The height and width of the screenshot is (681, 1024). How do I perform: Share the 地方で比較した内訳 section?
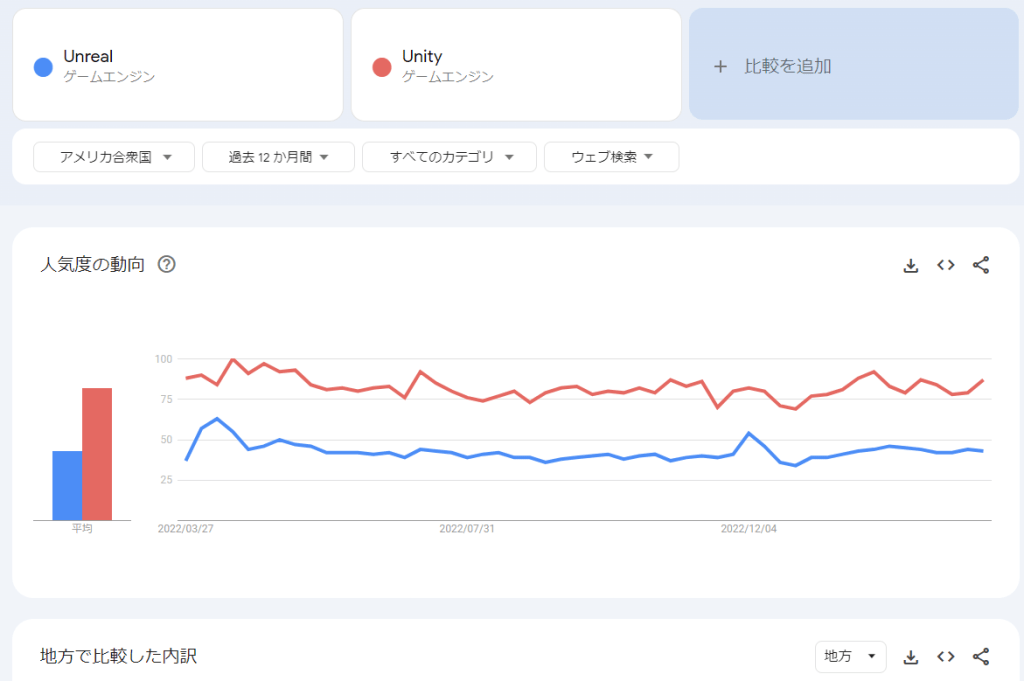coord(981,657)
